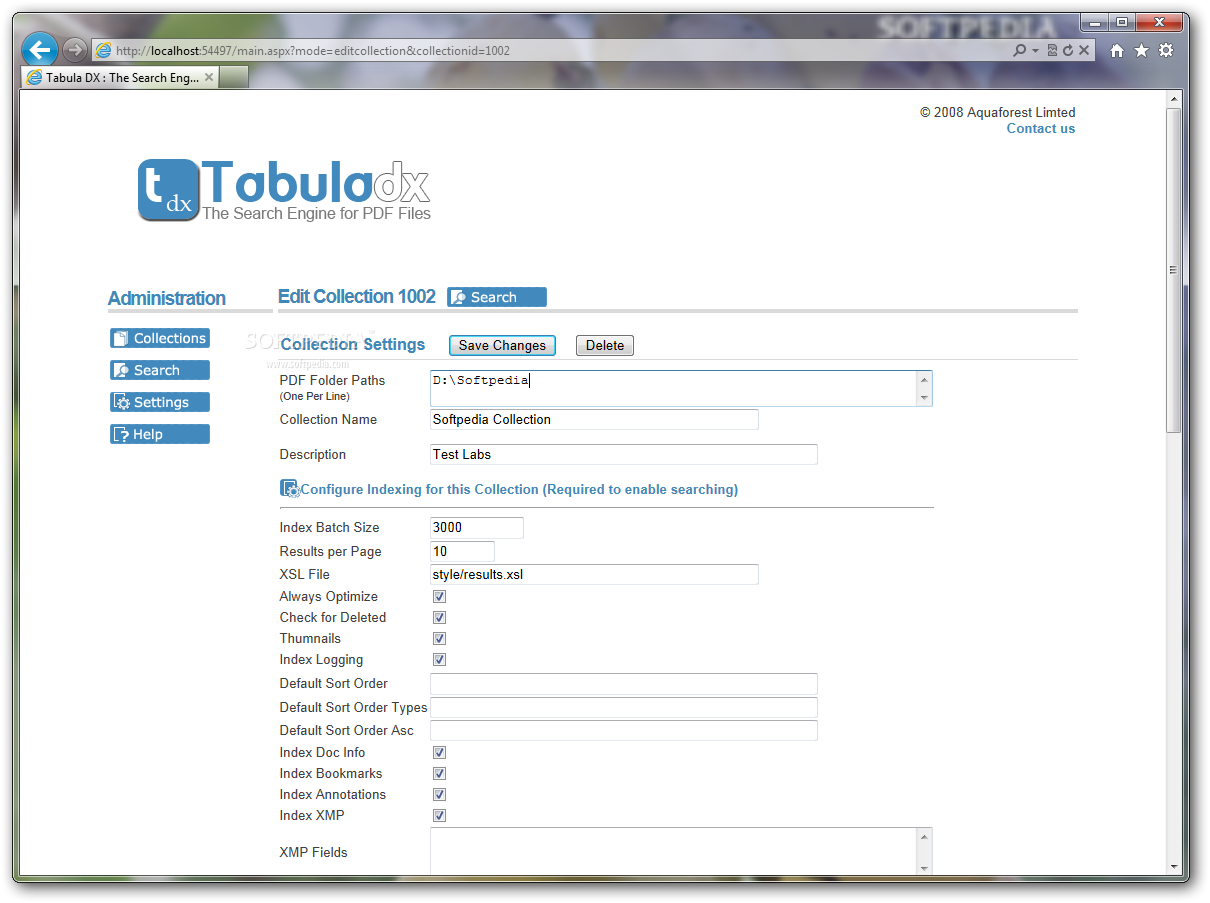Click the Default Sort Order field
The height and width of the screenshot is (903, 1210).
click(624, 684)
